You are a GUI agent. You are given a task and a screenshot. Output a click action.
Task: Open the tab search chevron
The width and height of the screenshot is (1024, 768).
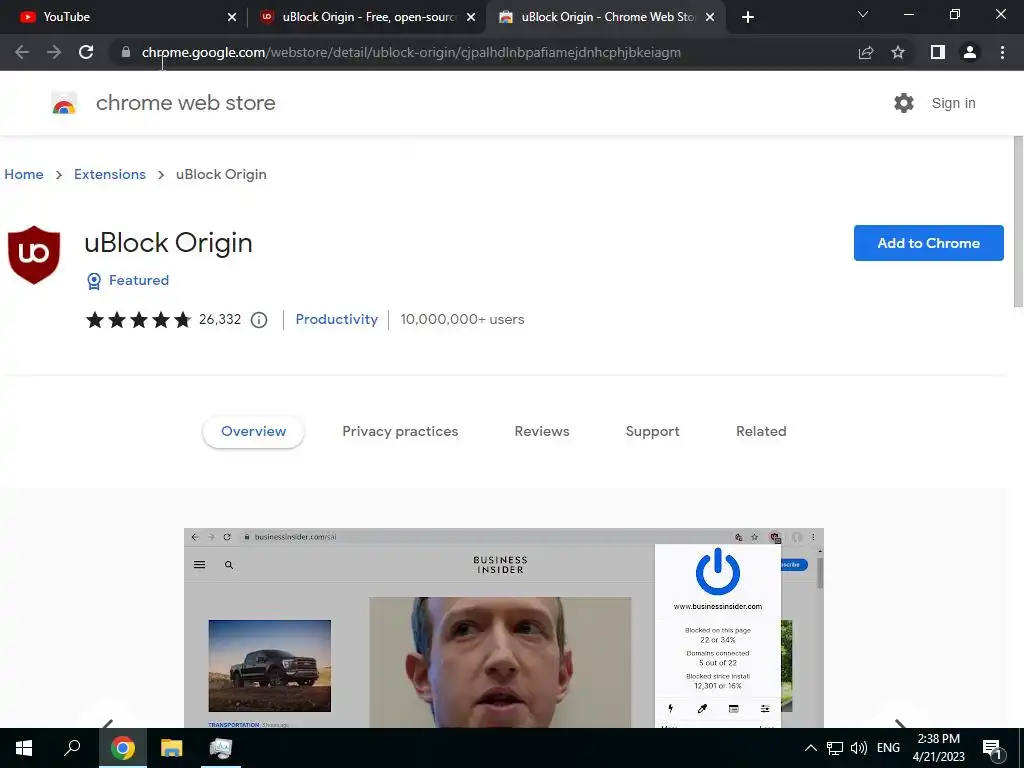click(863, 14)
